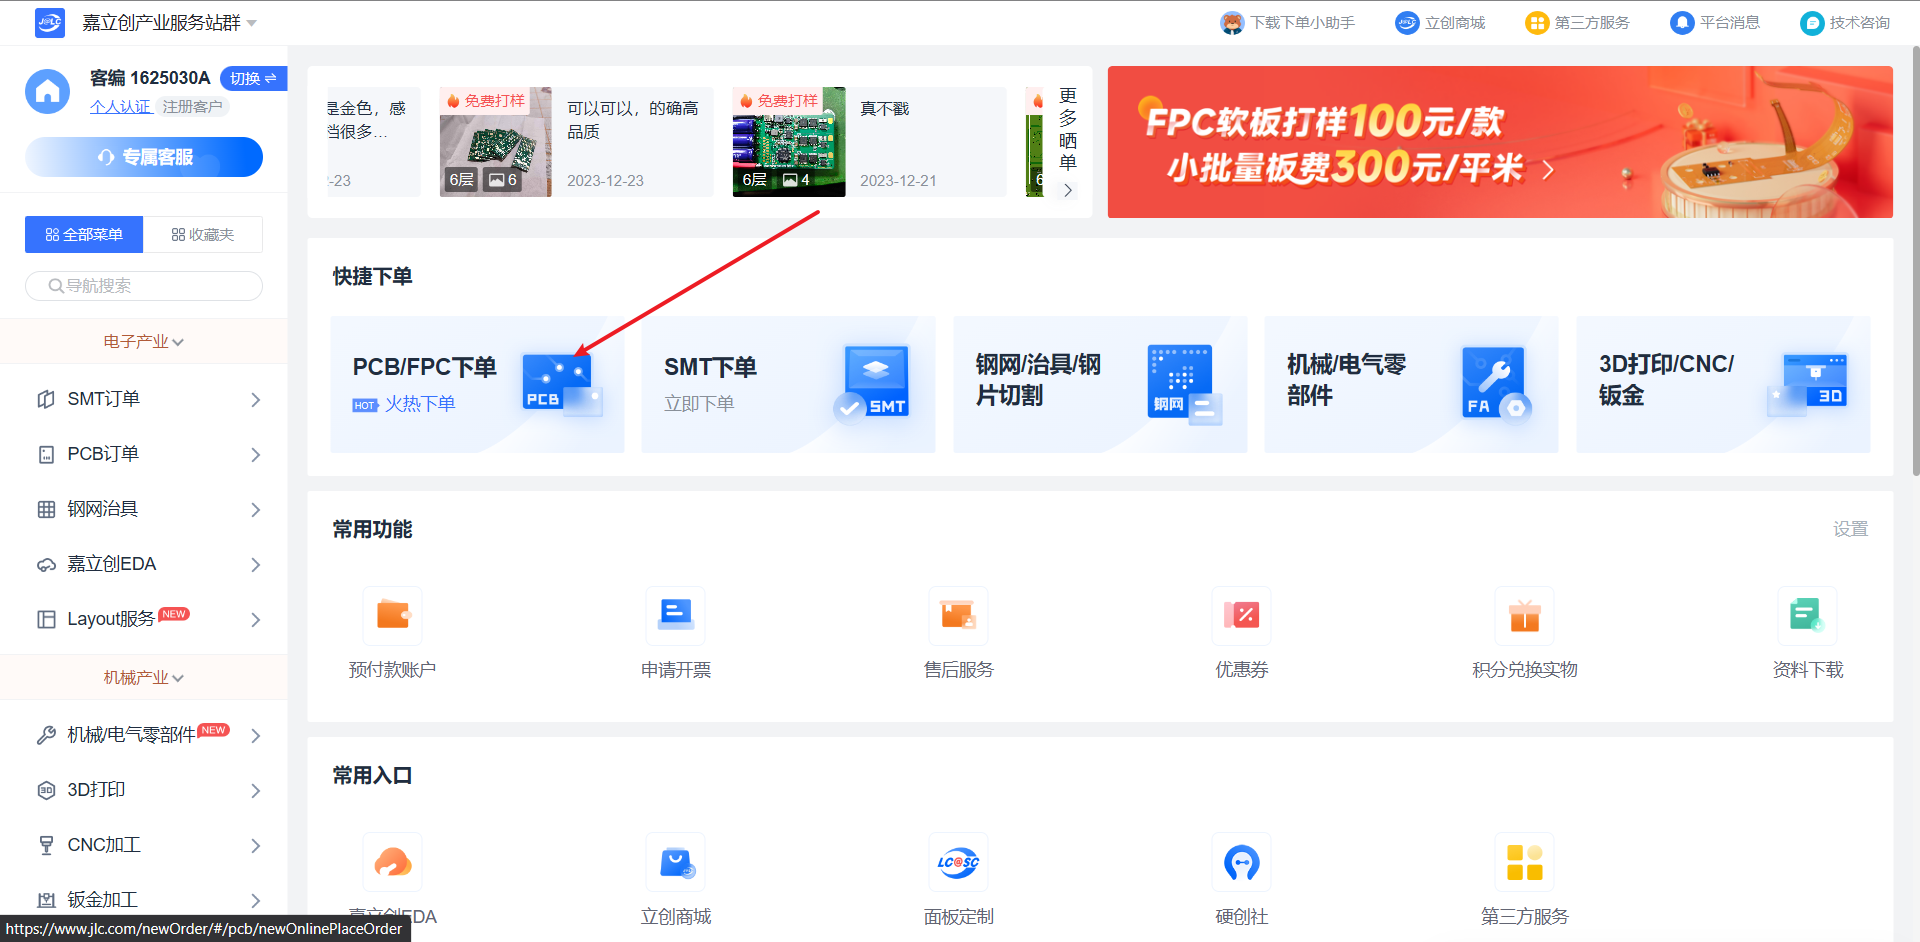Open the 资料下载 document icon

click(x=1807, y=615)
